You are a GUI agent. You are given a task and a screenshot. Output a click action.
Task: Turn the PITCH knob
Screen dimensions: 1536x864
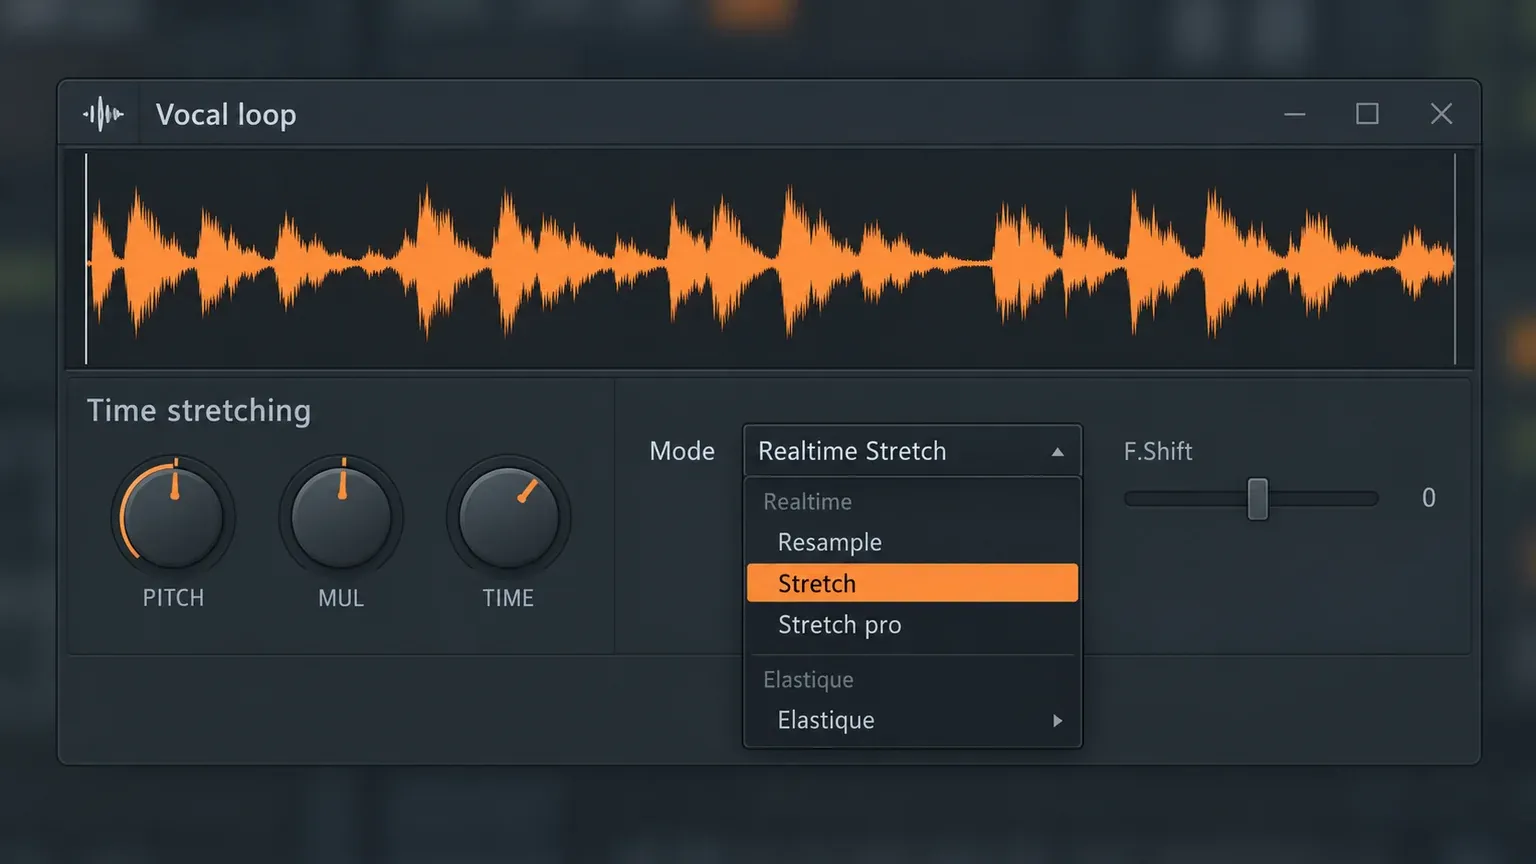(x=173, y=517)
